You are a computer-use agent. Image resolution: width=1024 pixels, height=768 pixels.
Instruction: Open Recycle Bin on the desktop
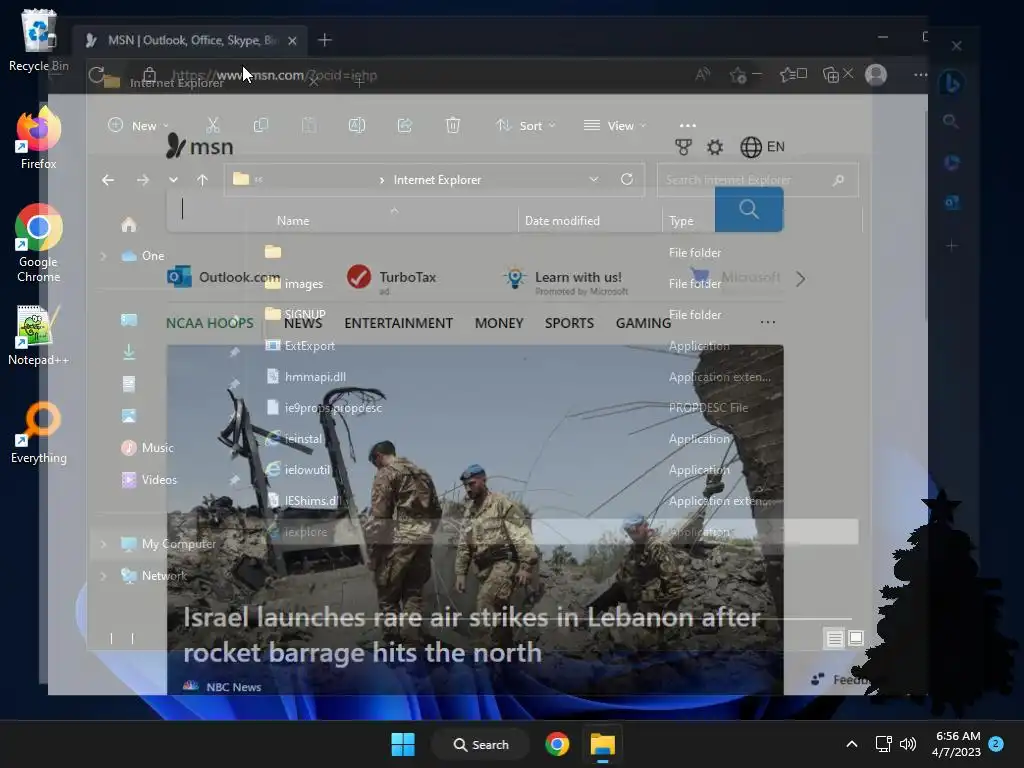click(x=39, y=40)
